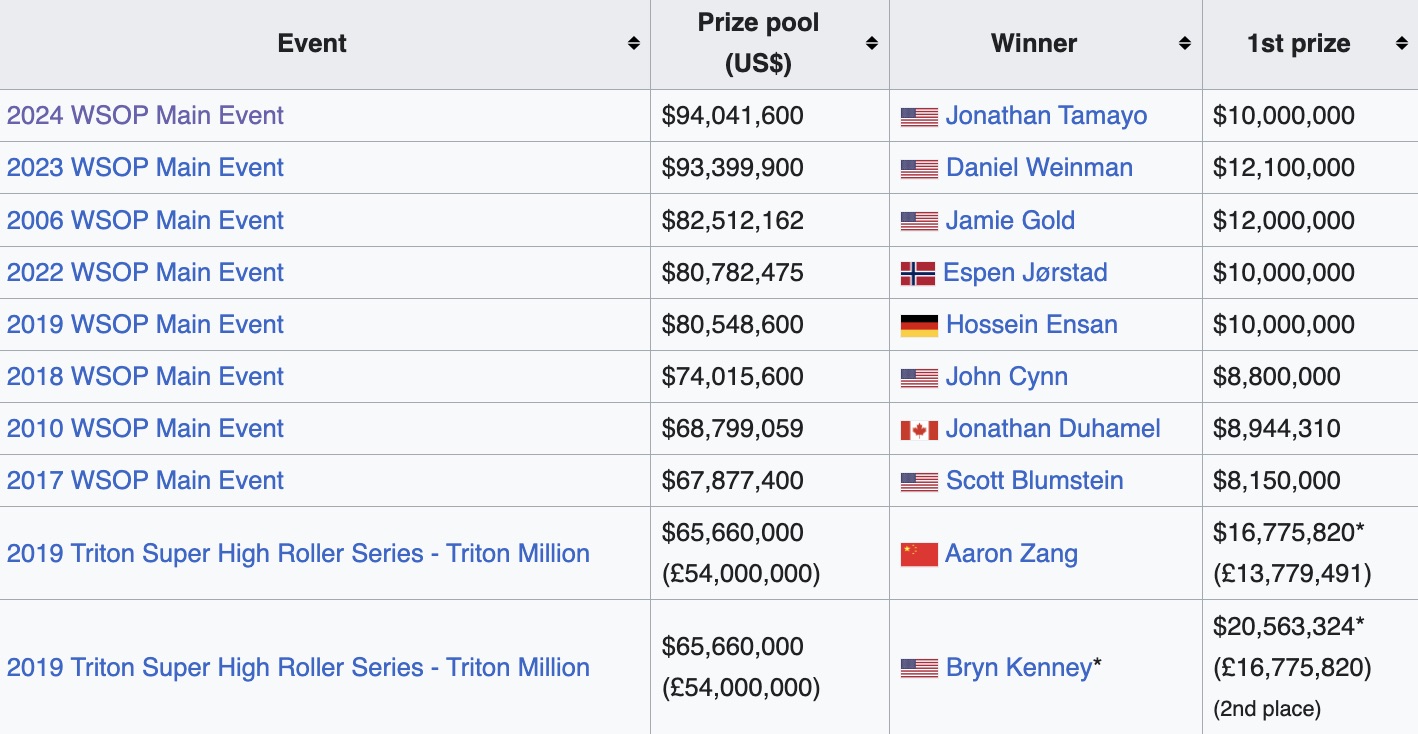Viewport: 1418px width, 734px height.
Task: Click the Event column header
Action: (x=312, y=44)
